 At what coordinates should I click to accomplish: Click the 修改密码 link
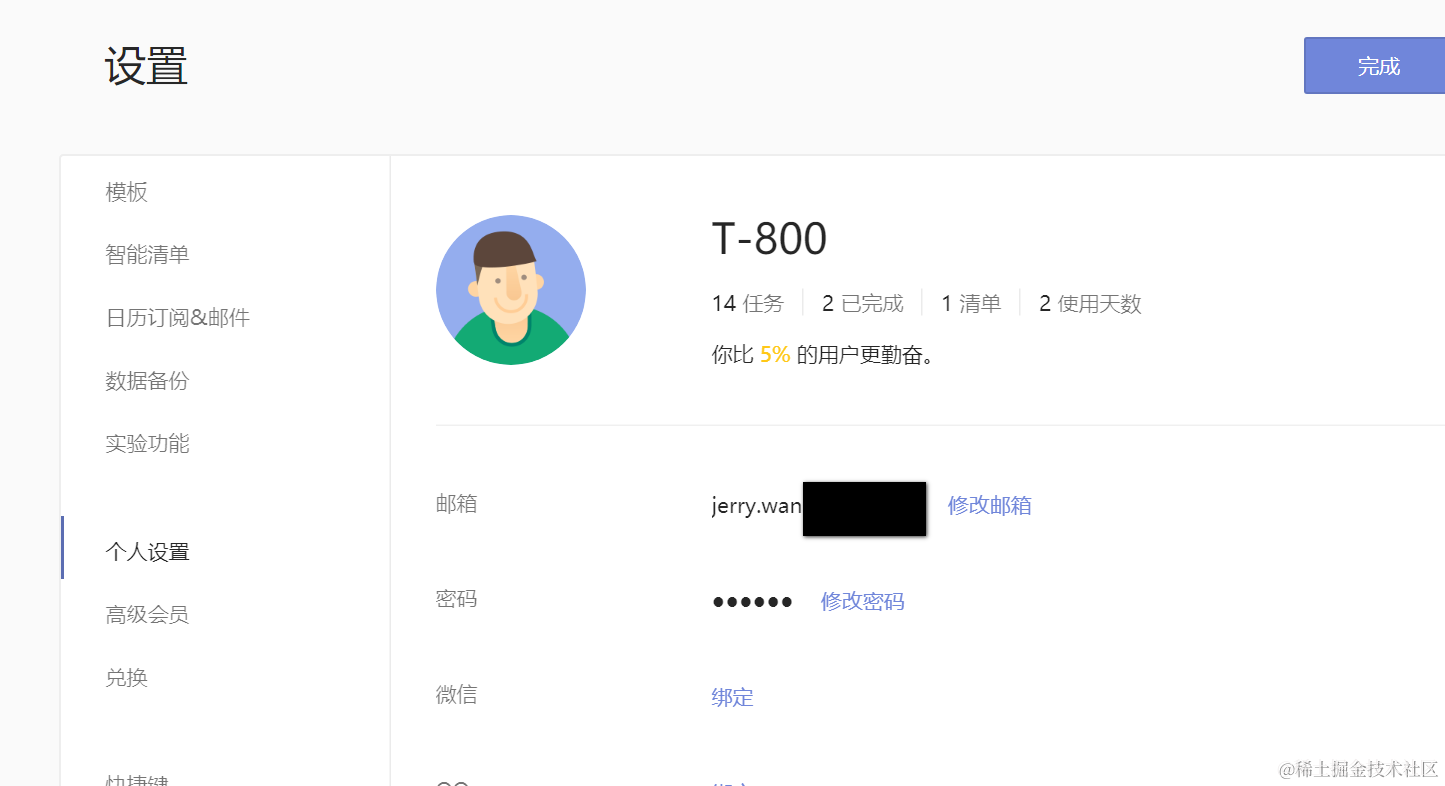click(863, 601)
